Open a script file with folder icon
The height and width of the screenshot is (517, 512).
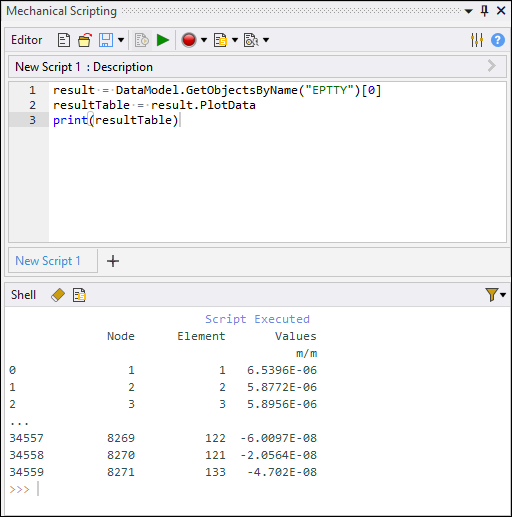[85, 40]
